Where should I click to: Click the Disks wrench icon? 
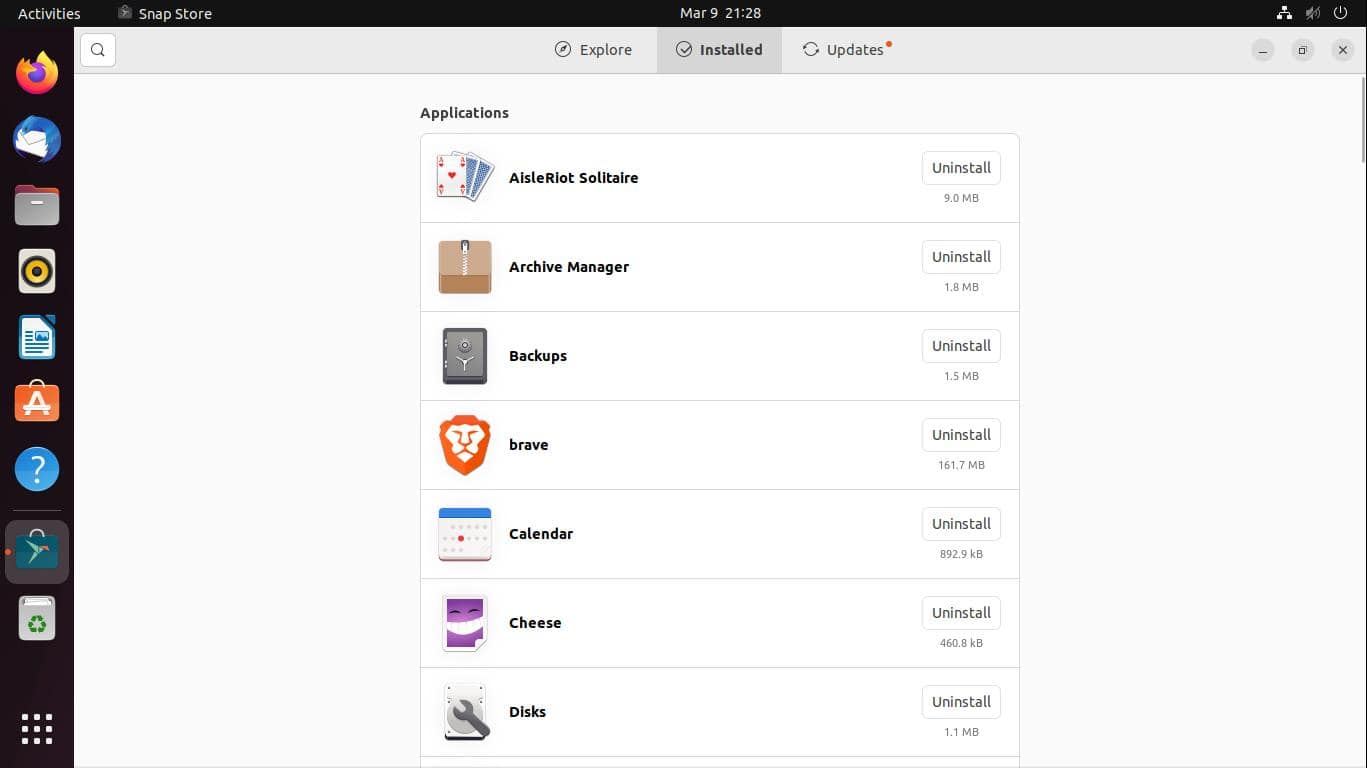(464, 711)
